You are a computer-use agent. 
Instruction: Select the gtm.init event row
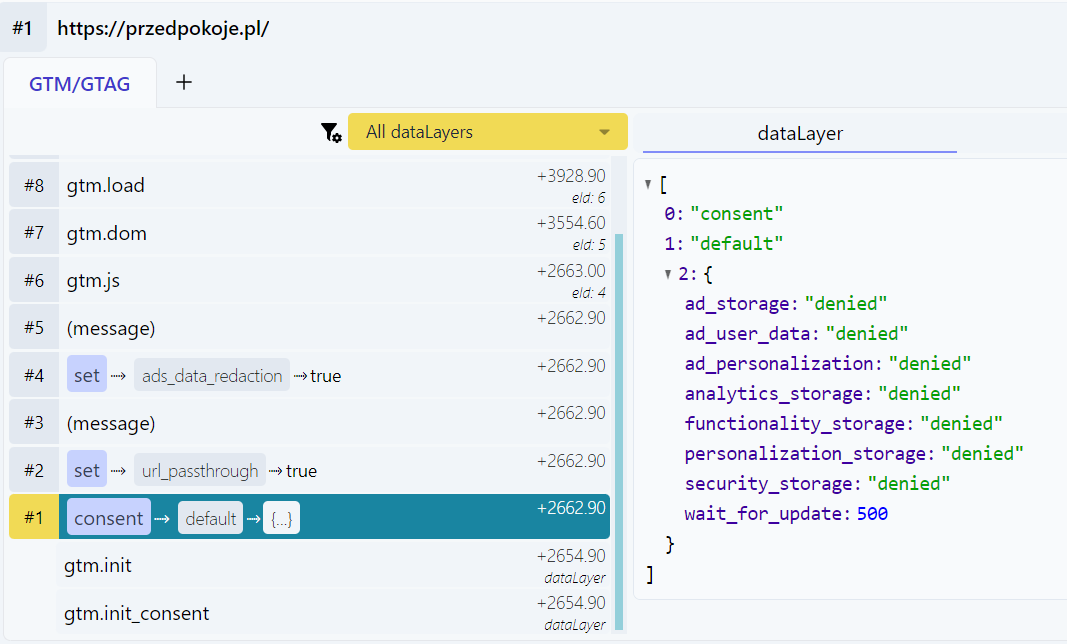pyautogui.click(x=300, y=566)
